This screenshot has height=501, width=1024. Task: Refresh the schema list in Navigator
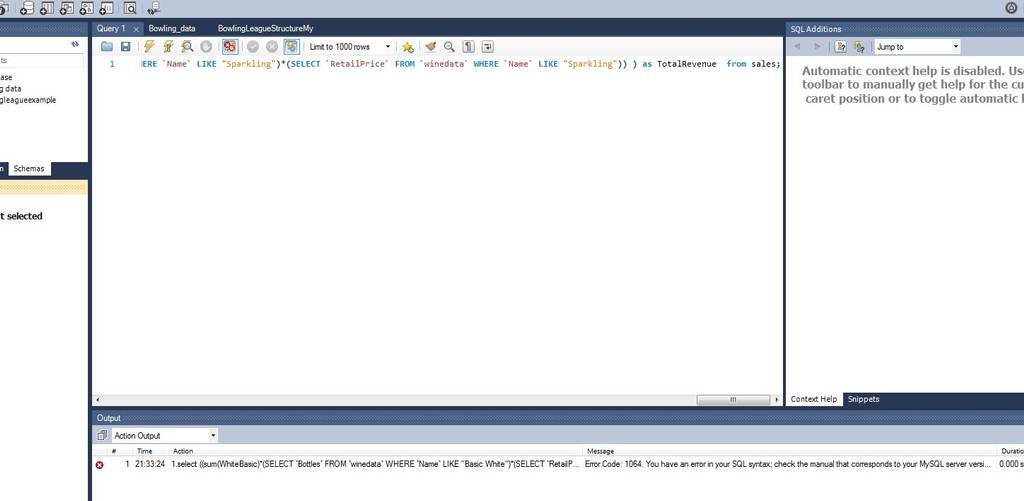[75, 44]
